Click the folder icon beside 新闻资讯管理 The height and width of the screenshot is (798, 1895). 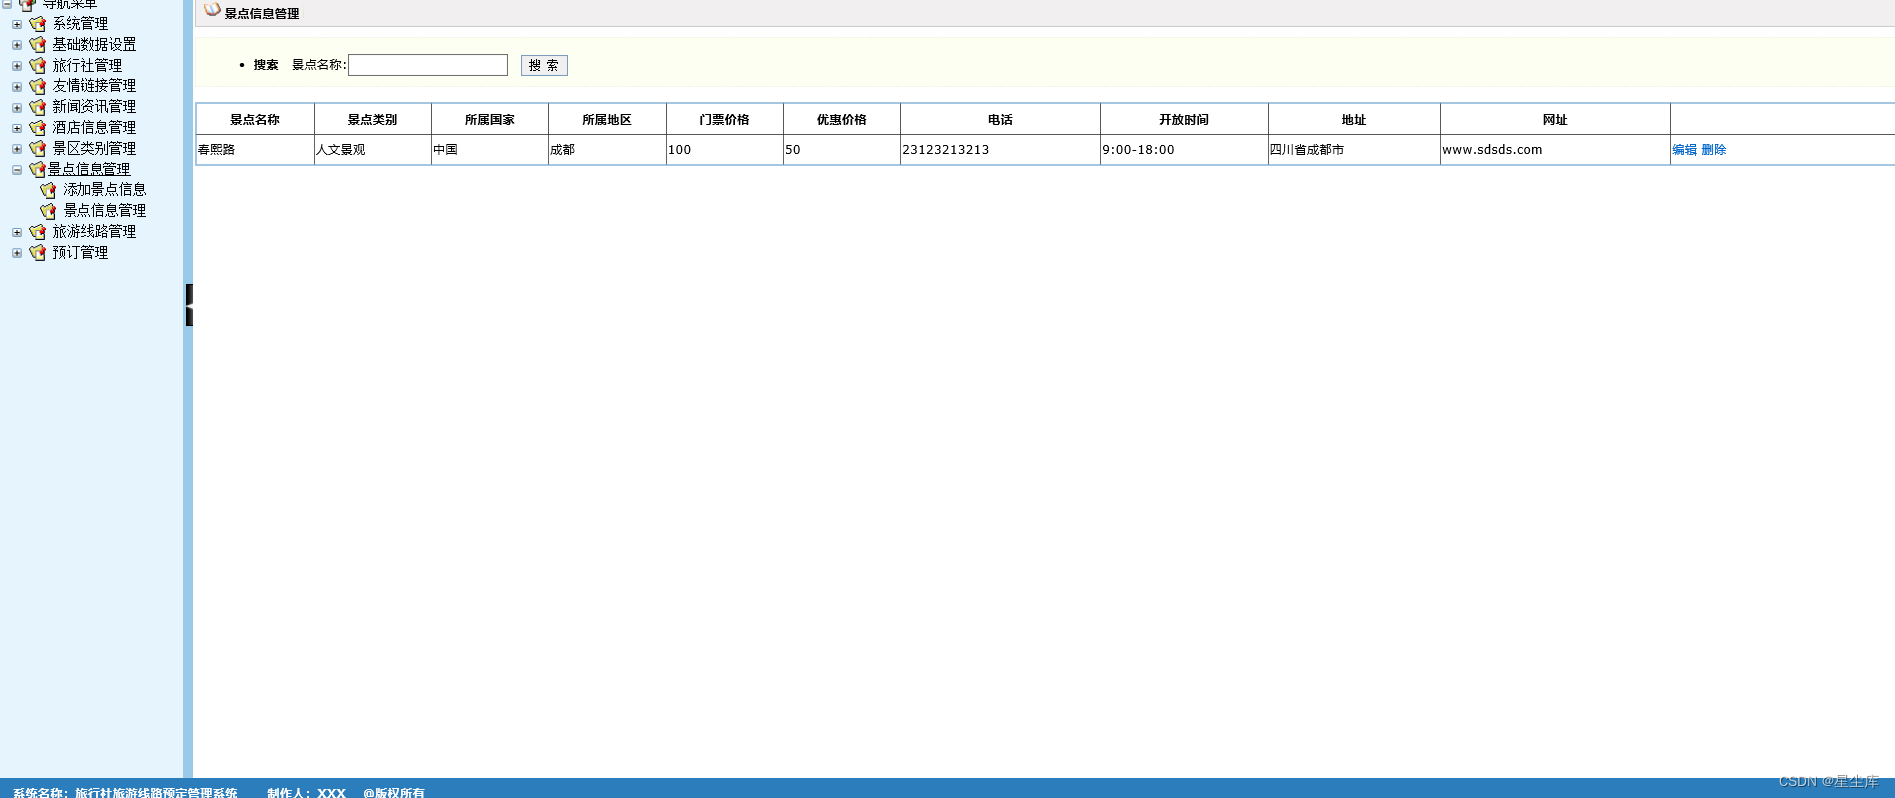point(38,107)
